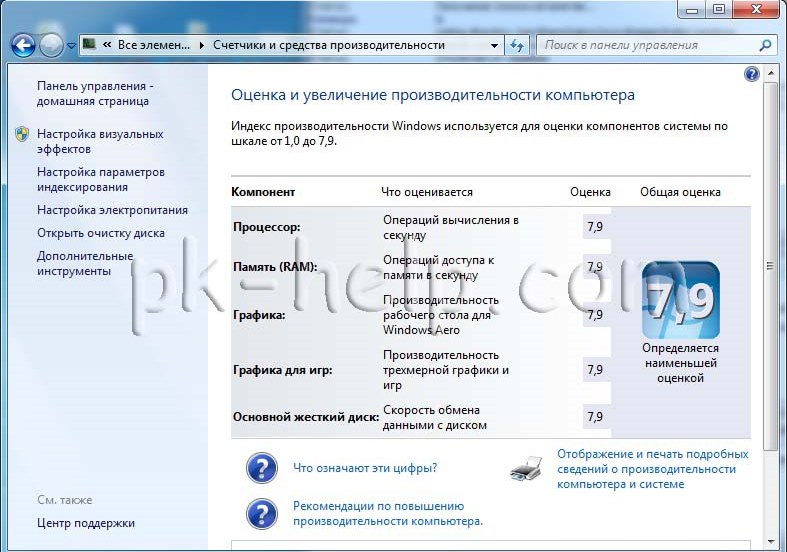The height and width of the screenshot is (552, 787).
Task: Select the "Основной жесткий диск:" label
Action: (306, 418)
